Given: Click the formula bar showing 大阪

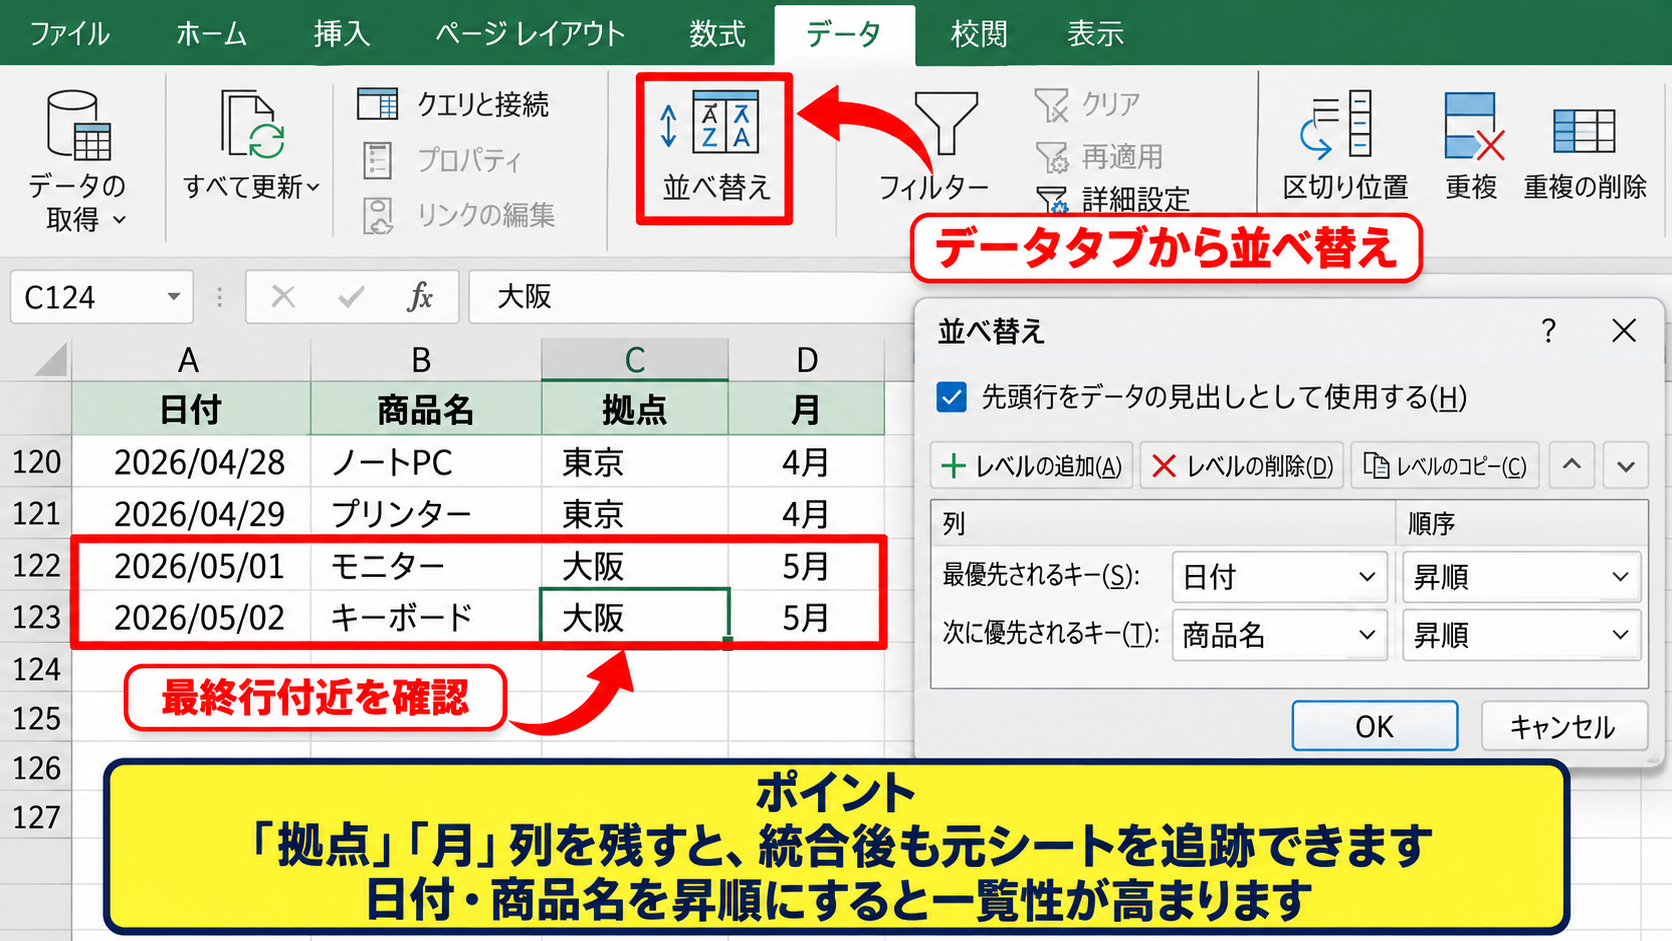Looking at the screenshot, I should (690, 297).
